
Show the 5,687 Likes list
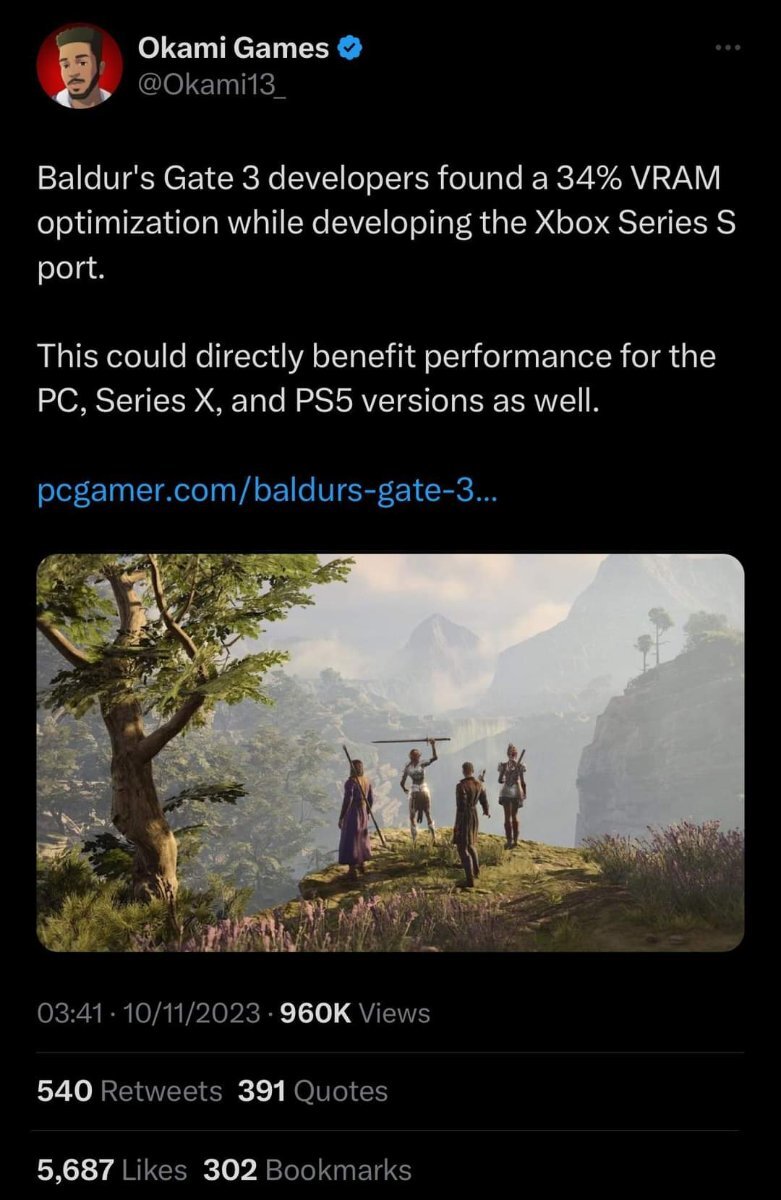[112, 1169]
